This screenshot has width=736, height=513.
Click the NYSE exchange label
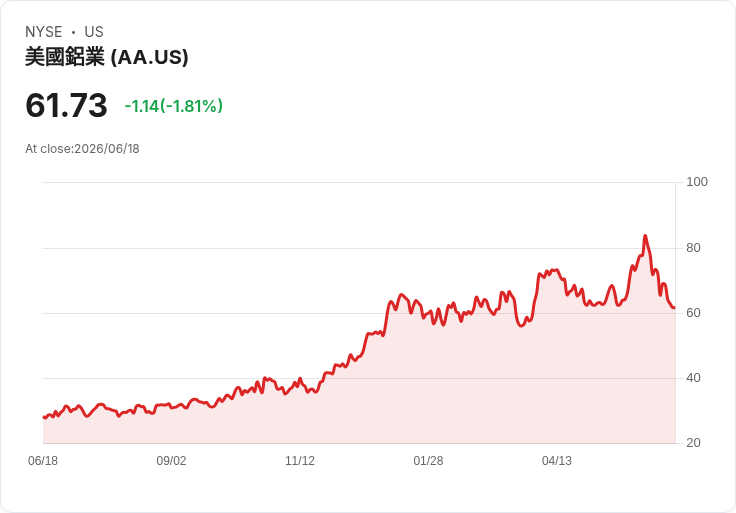coord(44,32)
